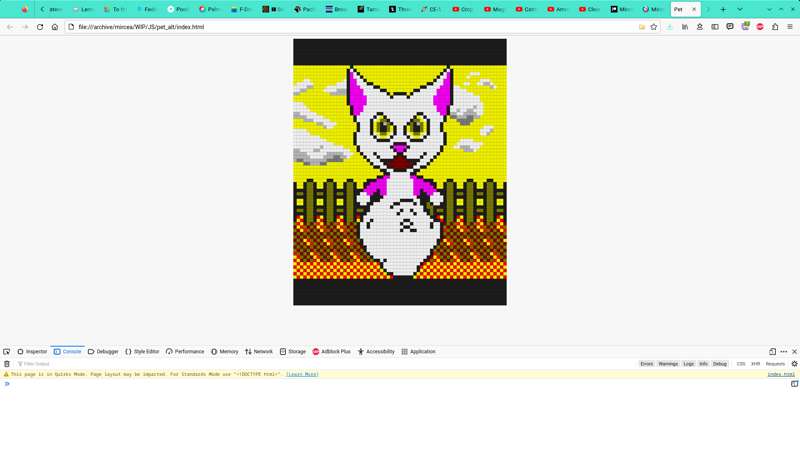Toggle the Debug console filter
Screen dimensions: 800x450
click(x=720, y=364)
